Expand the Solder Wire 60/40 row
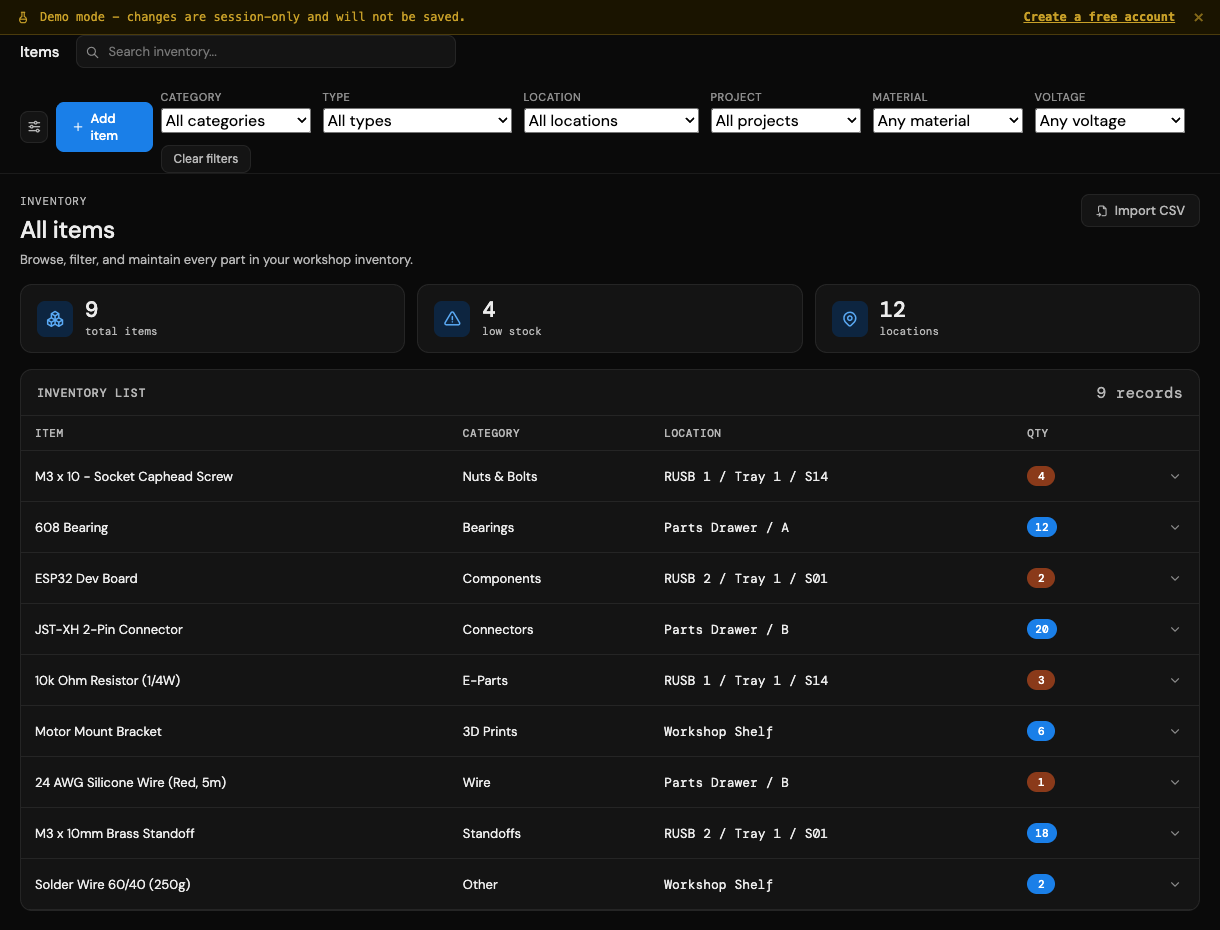This screenshot has height=930, width=1220. pyautogui.click(x=1175, y=885)
